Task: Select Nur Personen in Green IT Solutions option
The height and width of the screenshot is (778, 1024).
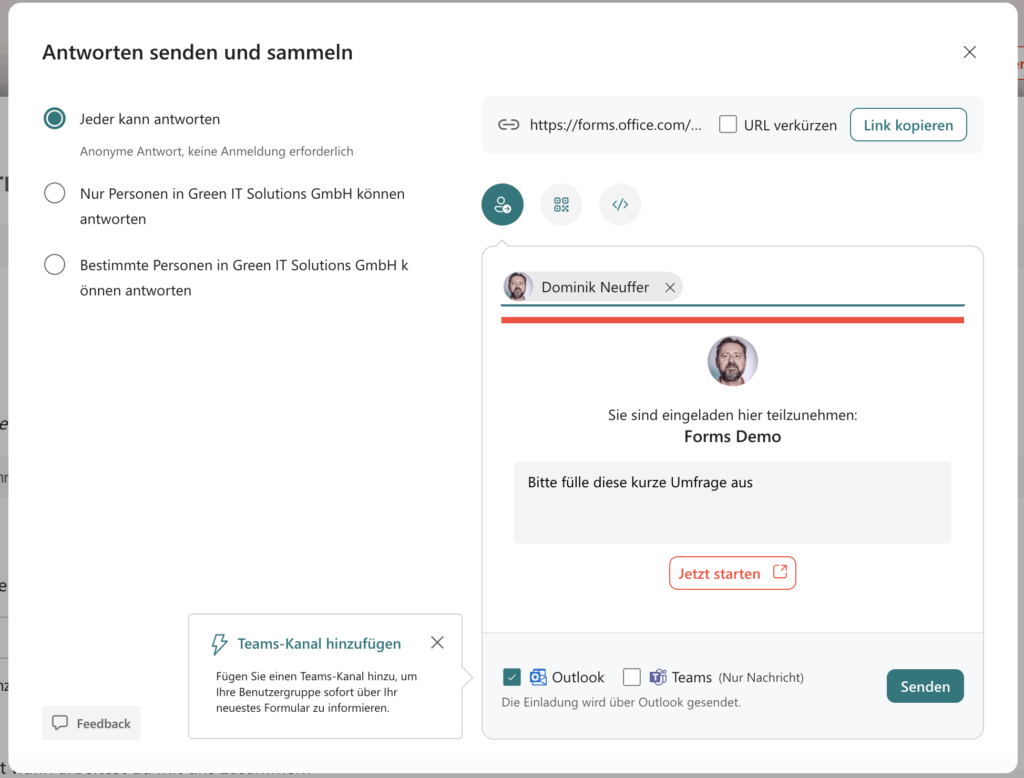Action: coord(54,193)
